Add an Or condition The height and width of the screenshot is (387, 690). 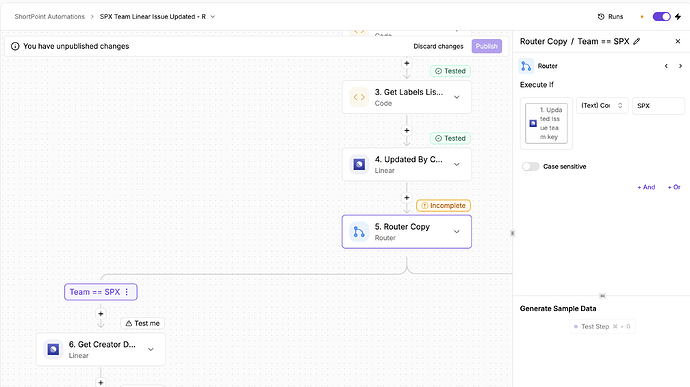pos(674,187)
